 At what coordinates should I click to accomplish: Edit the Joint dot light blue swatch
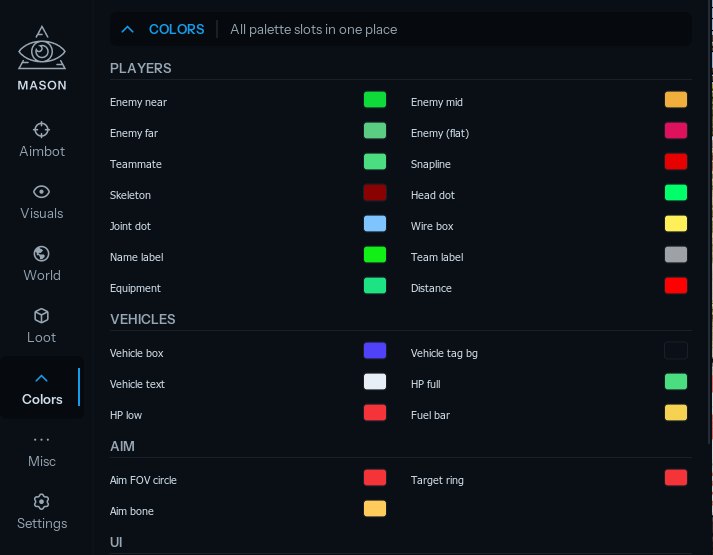click(x=375, y=224)
